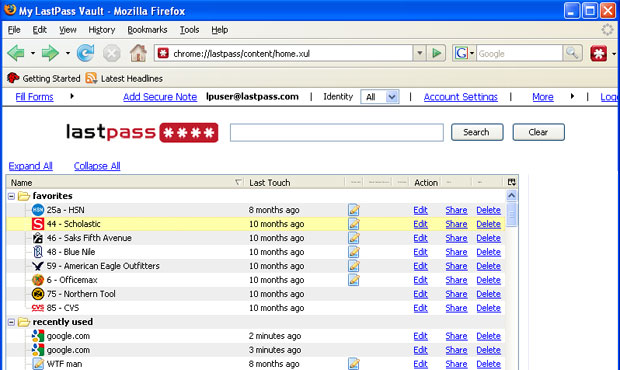
Task: Collapse the favorites folder
Action: 11,196
